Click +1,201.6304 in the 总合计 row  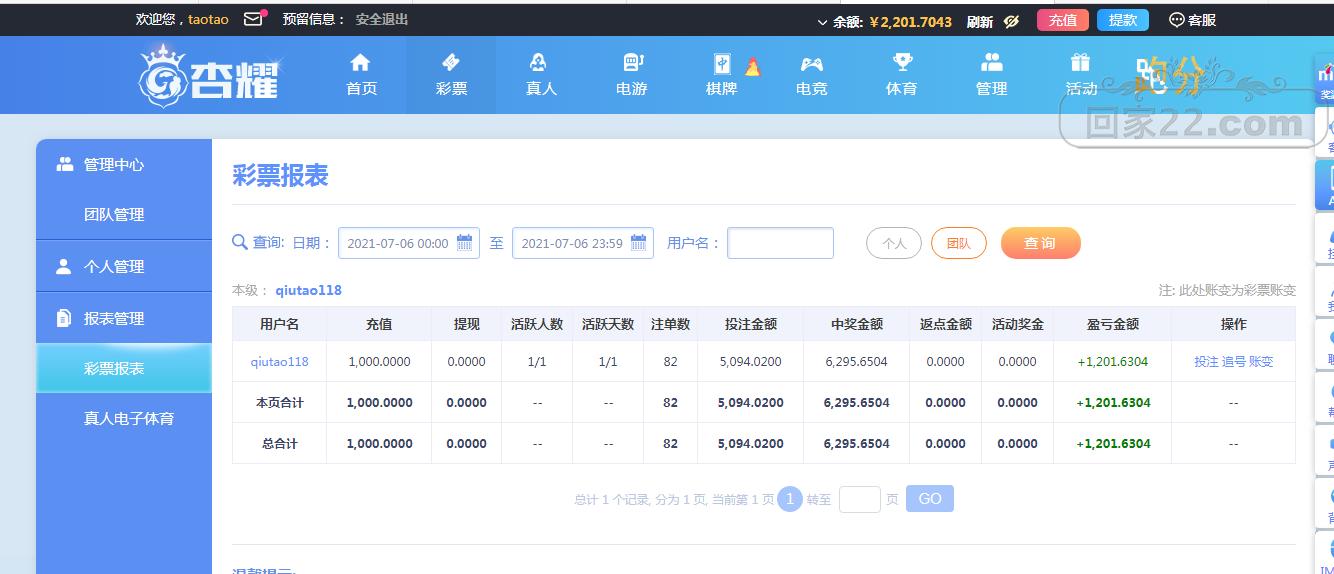pos(1113,444)
